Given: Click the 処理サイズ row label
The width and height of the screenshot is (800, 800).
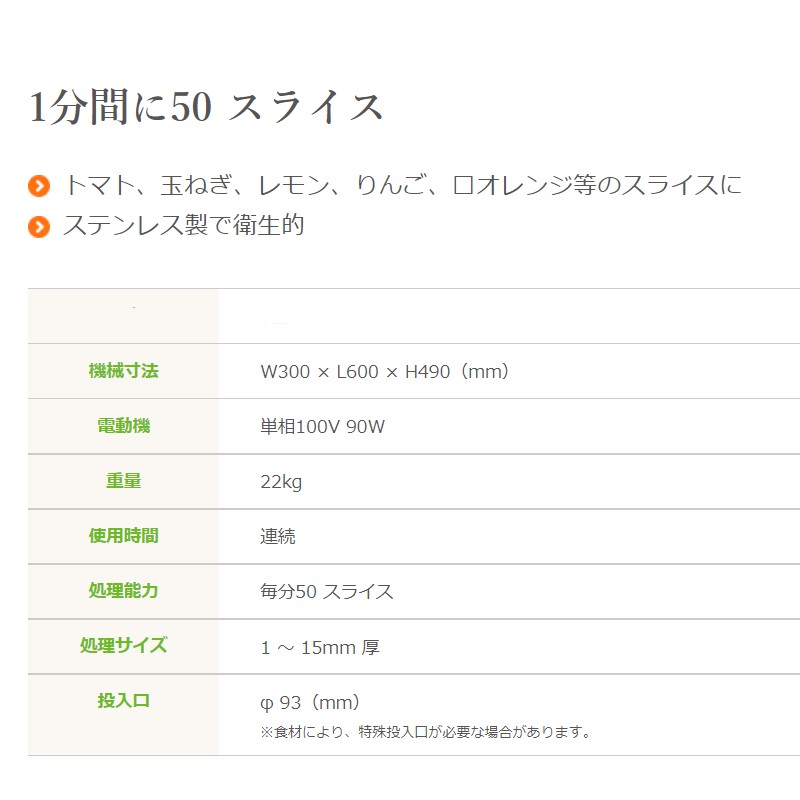Looking at the screenshot, I should coord(123,645).
